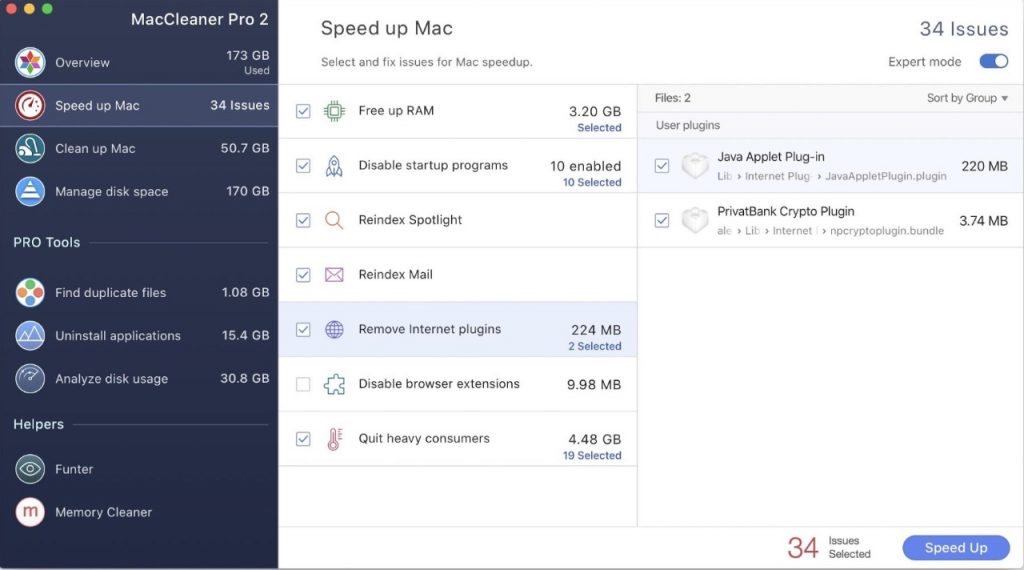Select the Quit heavy consumers label
Screen dimensions: 1024x570
pos(424,439)
